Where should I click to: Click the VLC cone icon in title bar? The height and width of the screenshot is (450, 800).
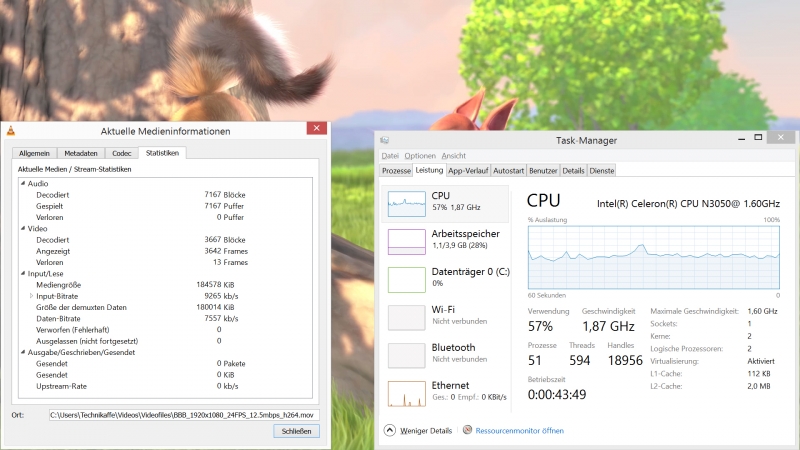pyautogui.click(x=11, y=131)
